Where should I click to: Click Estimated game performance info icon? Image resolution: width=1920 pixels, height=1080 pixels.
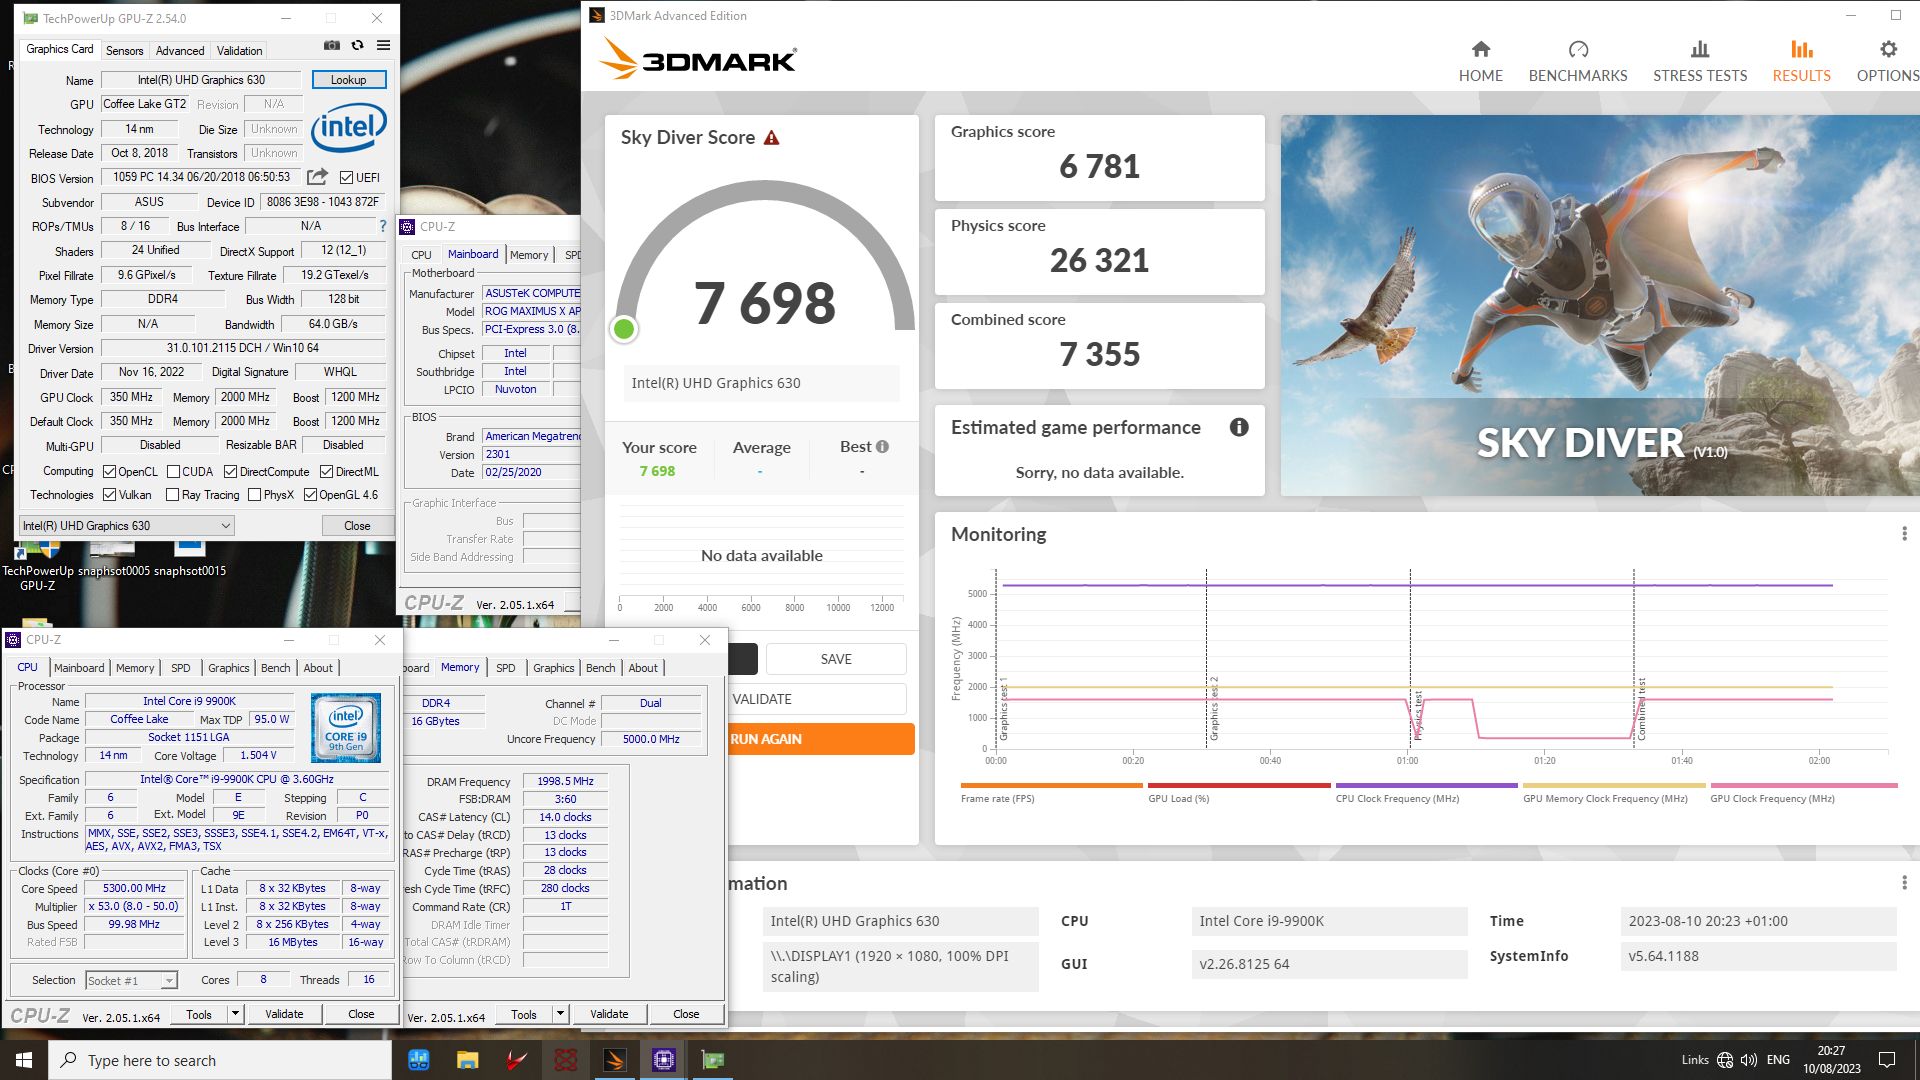[x=1239, y=427]
